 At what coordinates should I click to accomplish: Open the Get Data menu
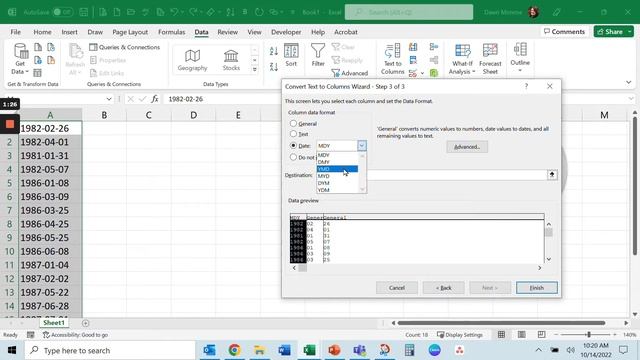coord(20,59)
